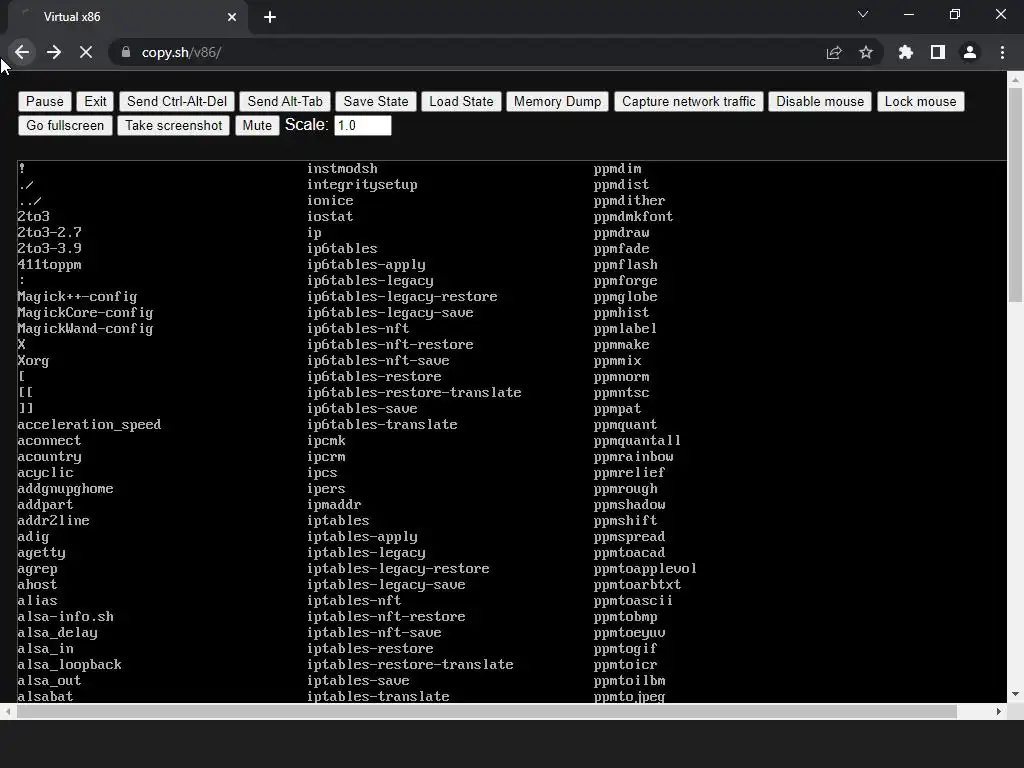This screenshot has height=768, width=1024.
Task: Click Save State
Action: [x=376, y=101]
